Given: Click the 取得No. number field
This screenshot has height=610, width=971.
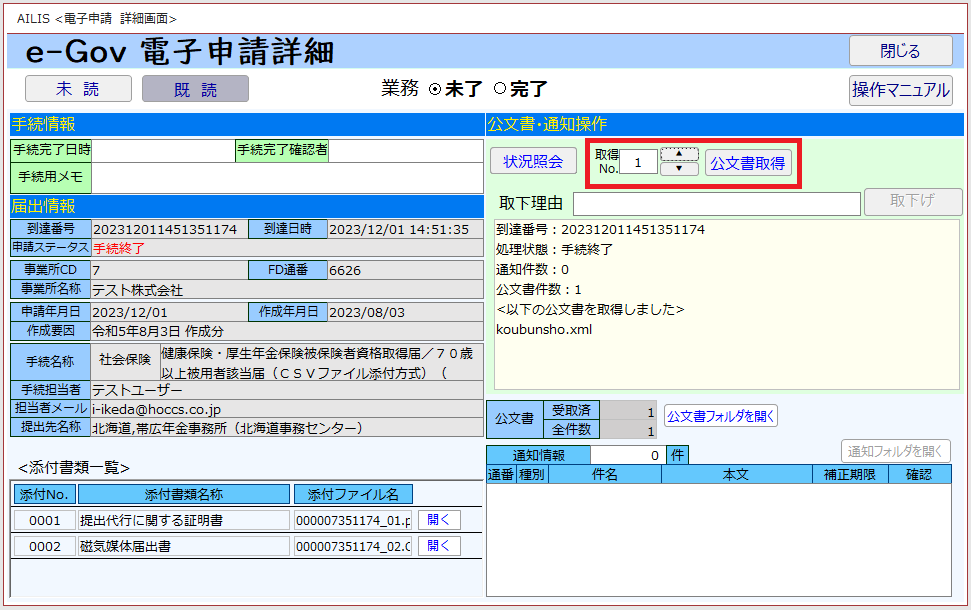Looking at the screenshot, I should 638,162.
